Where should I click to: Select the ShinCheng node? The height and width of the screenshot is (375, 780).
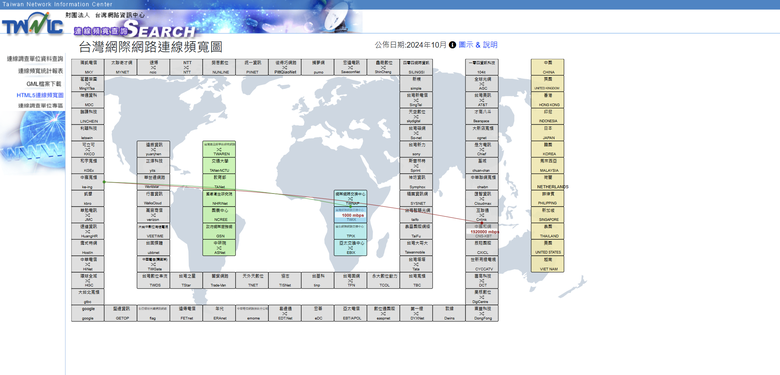384,67
